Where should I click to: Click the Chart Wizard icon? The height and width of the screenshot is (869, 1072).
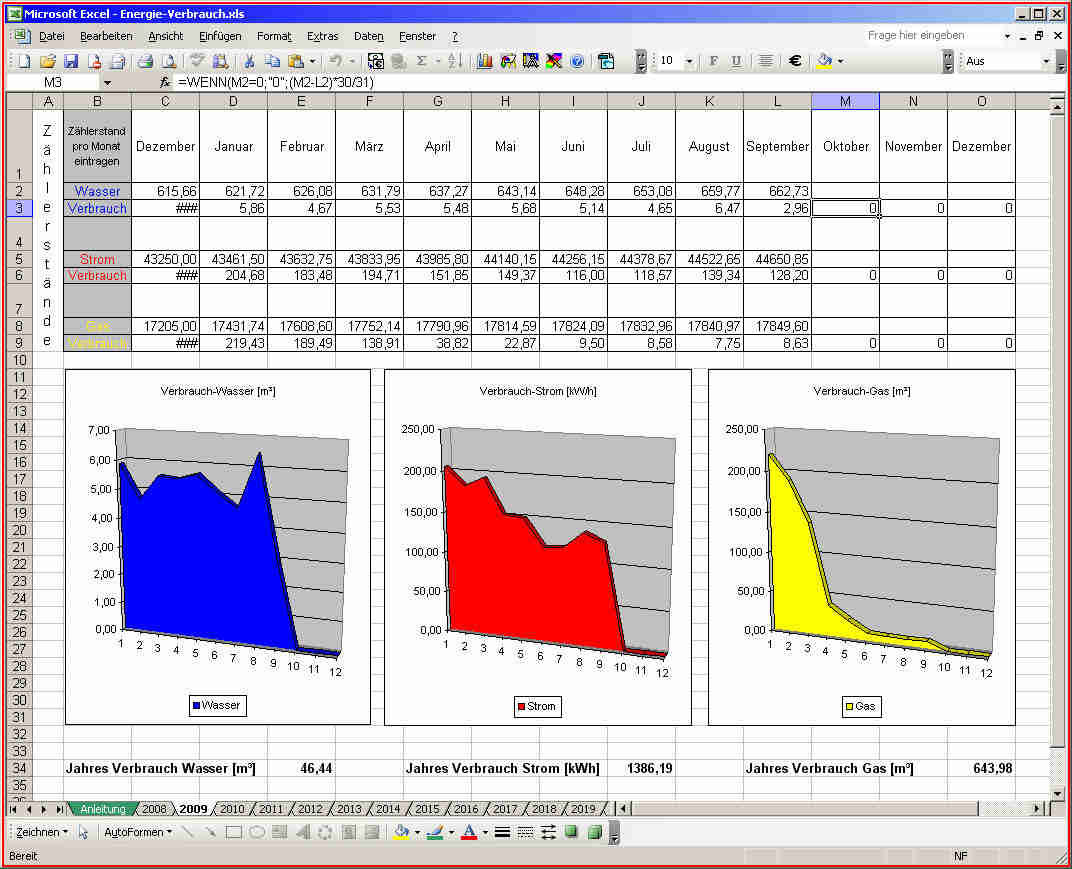click(485, 61)
